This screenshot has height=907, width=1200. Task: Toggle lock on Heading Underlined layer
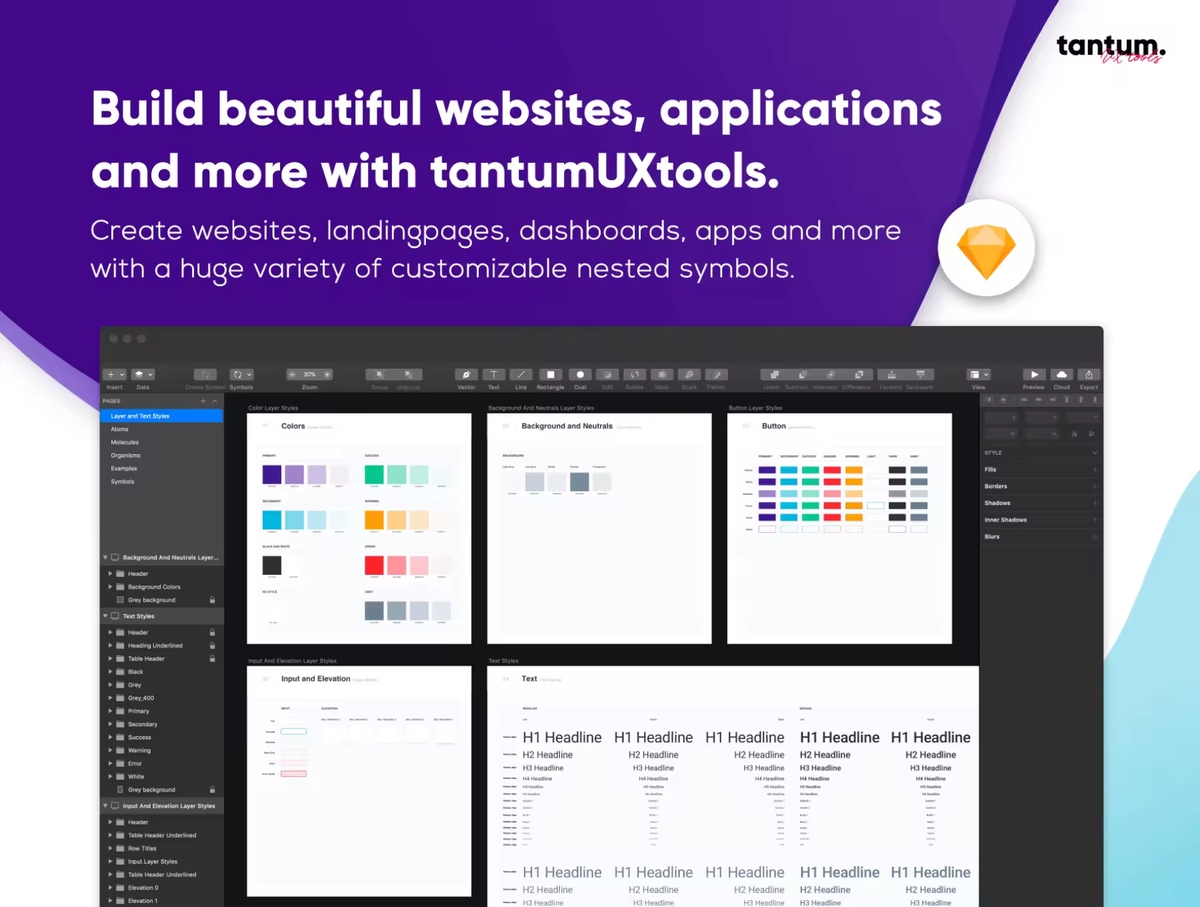[x=212, y=646]
